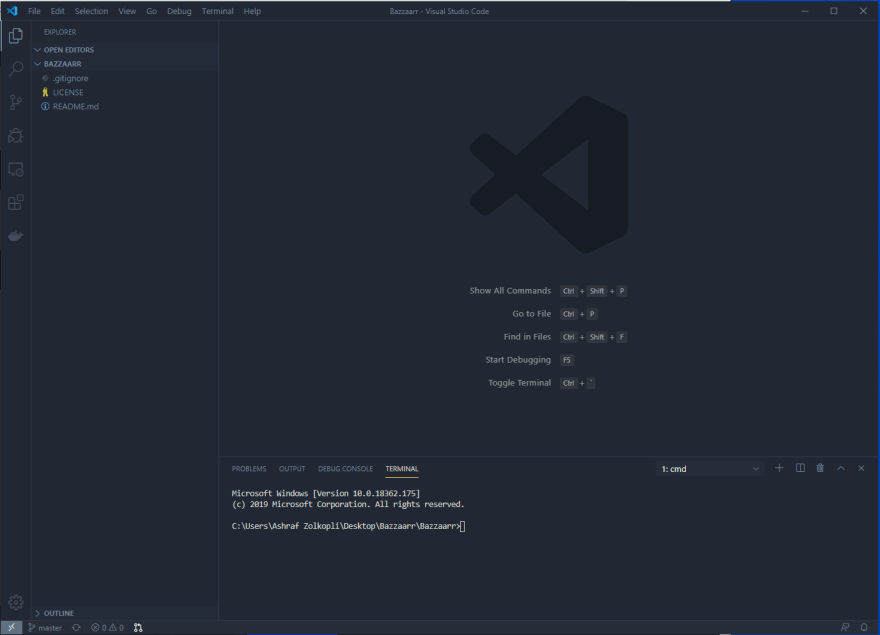
Task: Click the synchronize changes icon
Action: [x=76, y=628]
